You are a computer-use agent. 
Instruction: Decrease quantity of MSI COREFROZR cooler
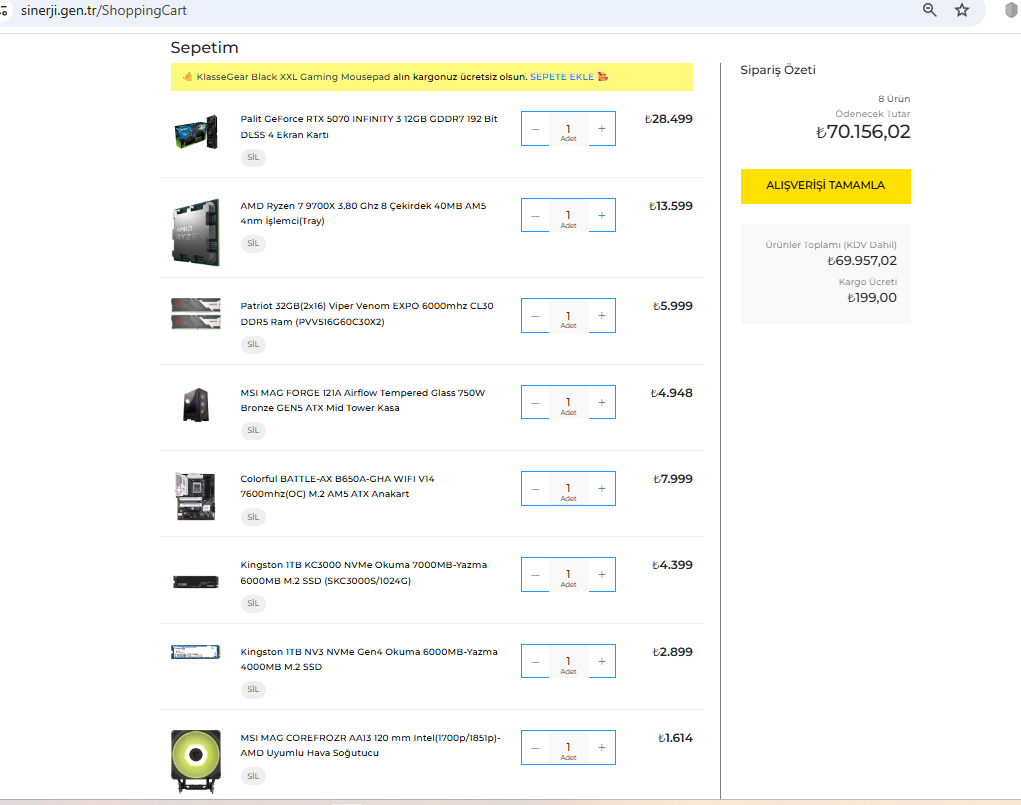(x=535, y=748)
